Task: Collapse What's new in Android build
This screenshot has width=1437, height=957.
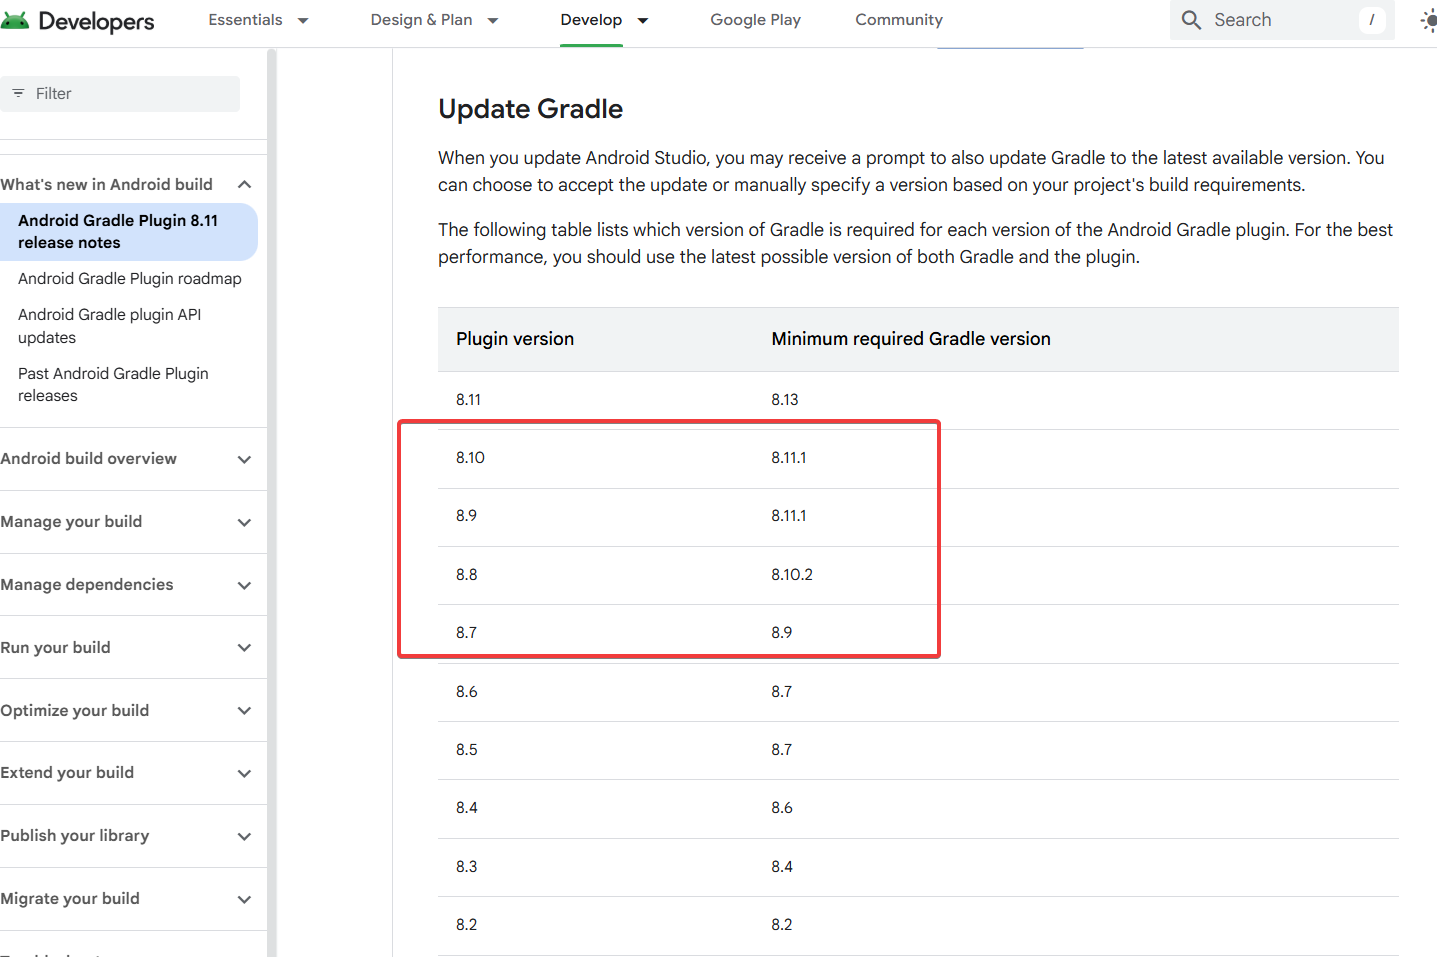Action: point(244,184)
